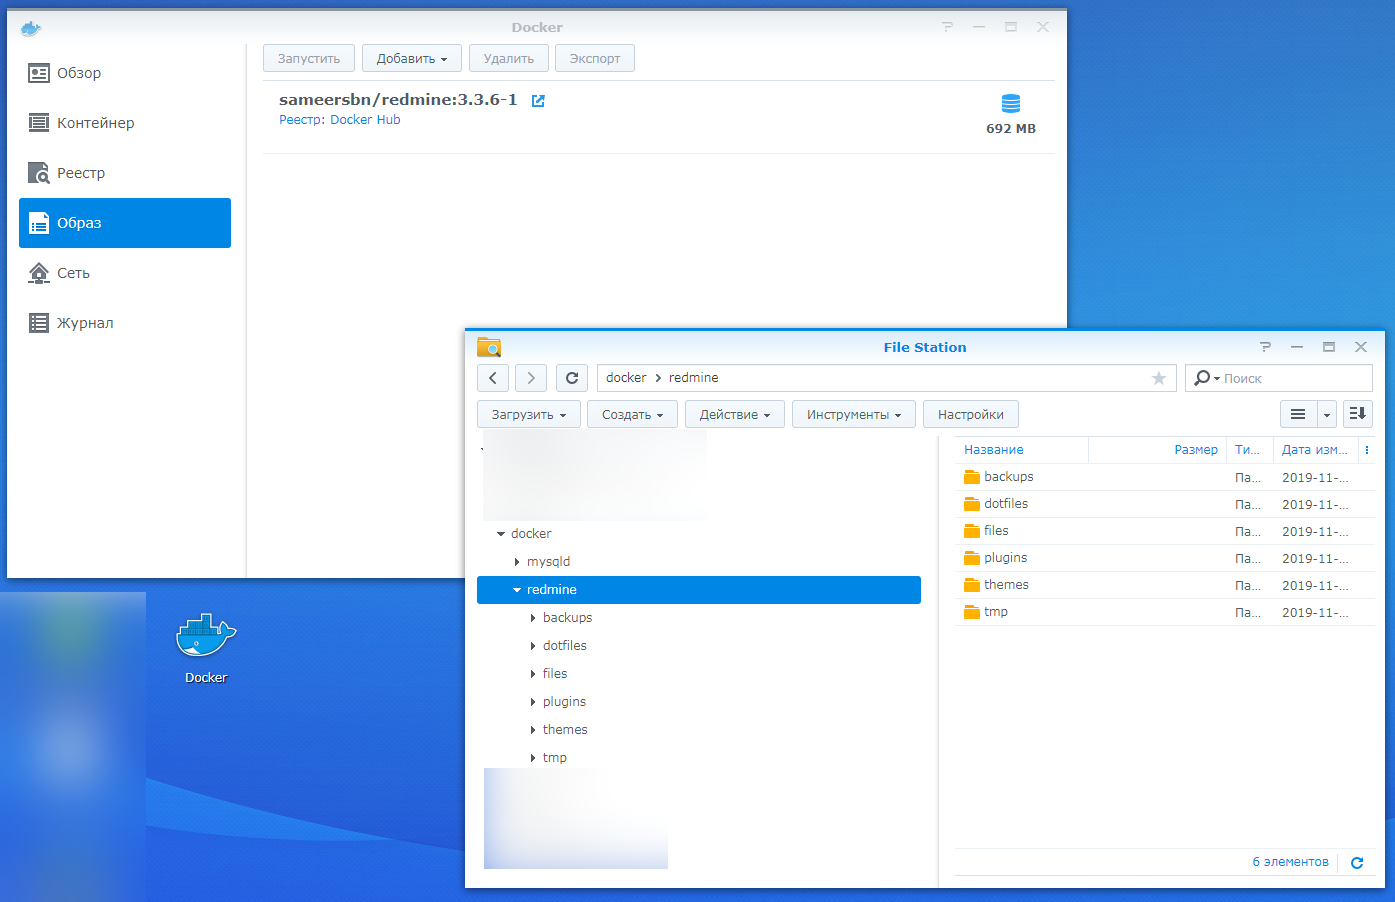The image size is (1395, 902).
Task: Open the Загрузить dropdown menu
Action: point(529,414)
